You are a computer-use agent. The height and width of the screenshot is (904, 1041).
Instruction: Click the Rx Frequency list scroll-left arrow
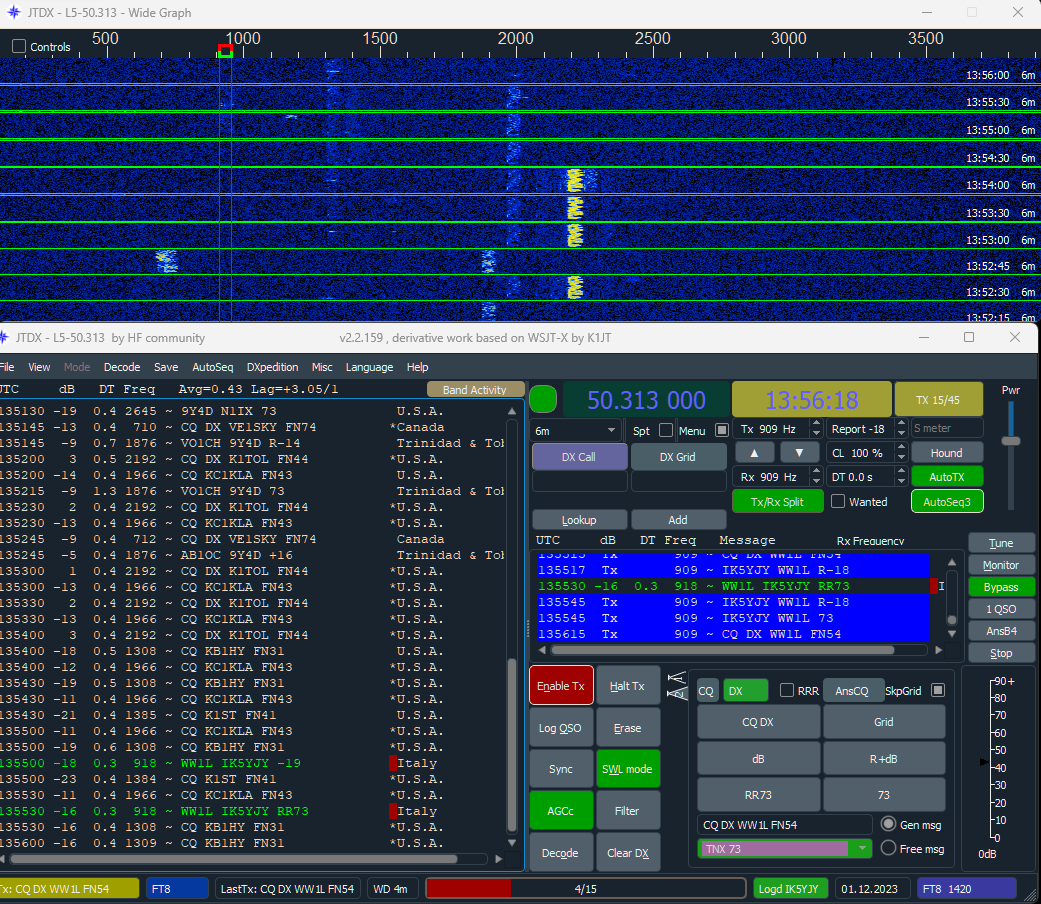pos(542,650)
